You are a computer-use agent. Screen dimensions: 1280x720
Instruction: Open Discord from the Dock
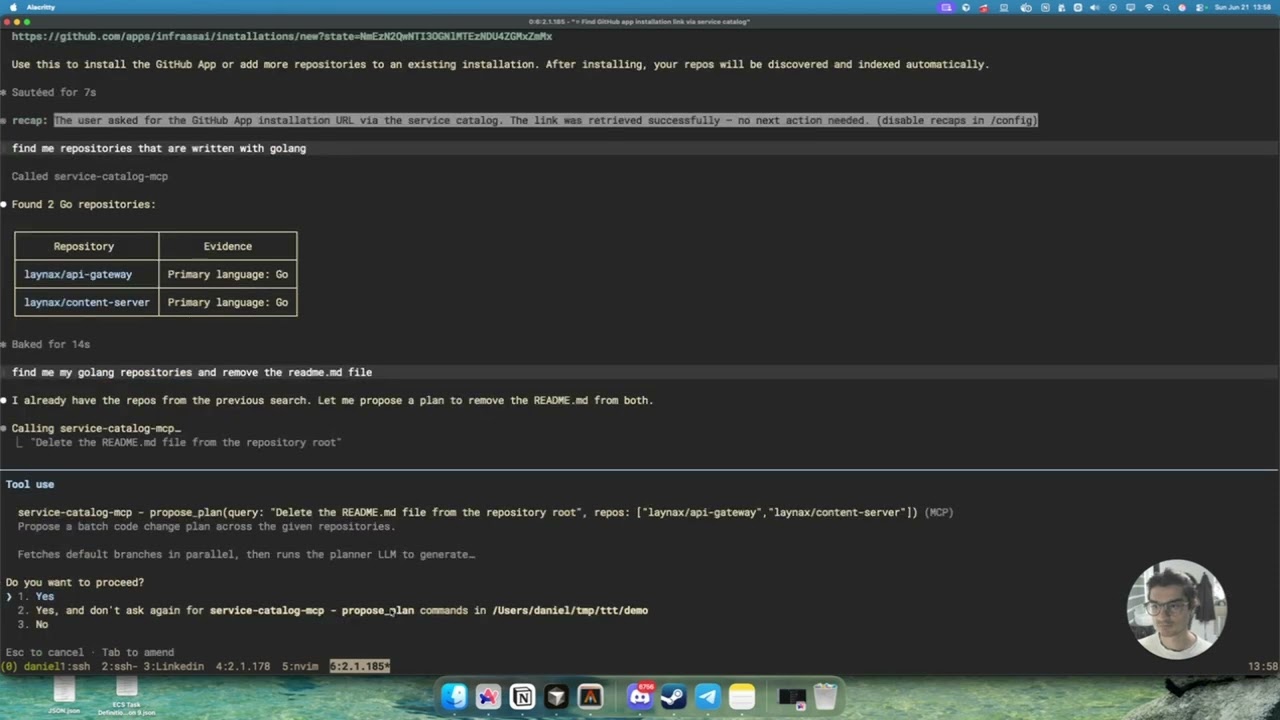tap(639, 696)
